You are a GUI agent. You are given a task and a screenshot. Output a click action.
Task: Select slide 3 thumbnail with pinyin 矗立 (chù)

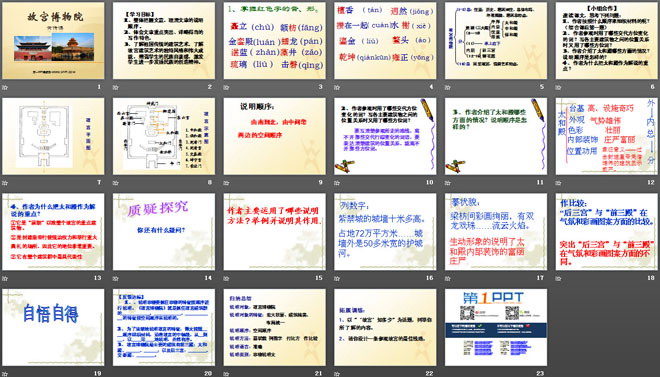tap(274, 40)
